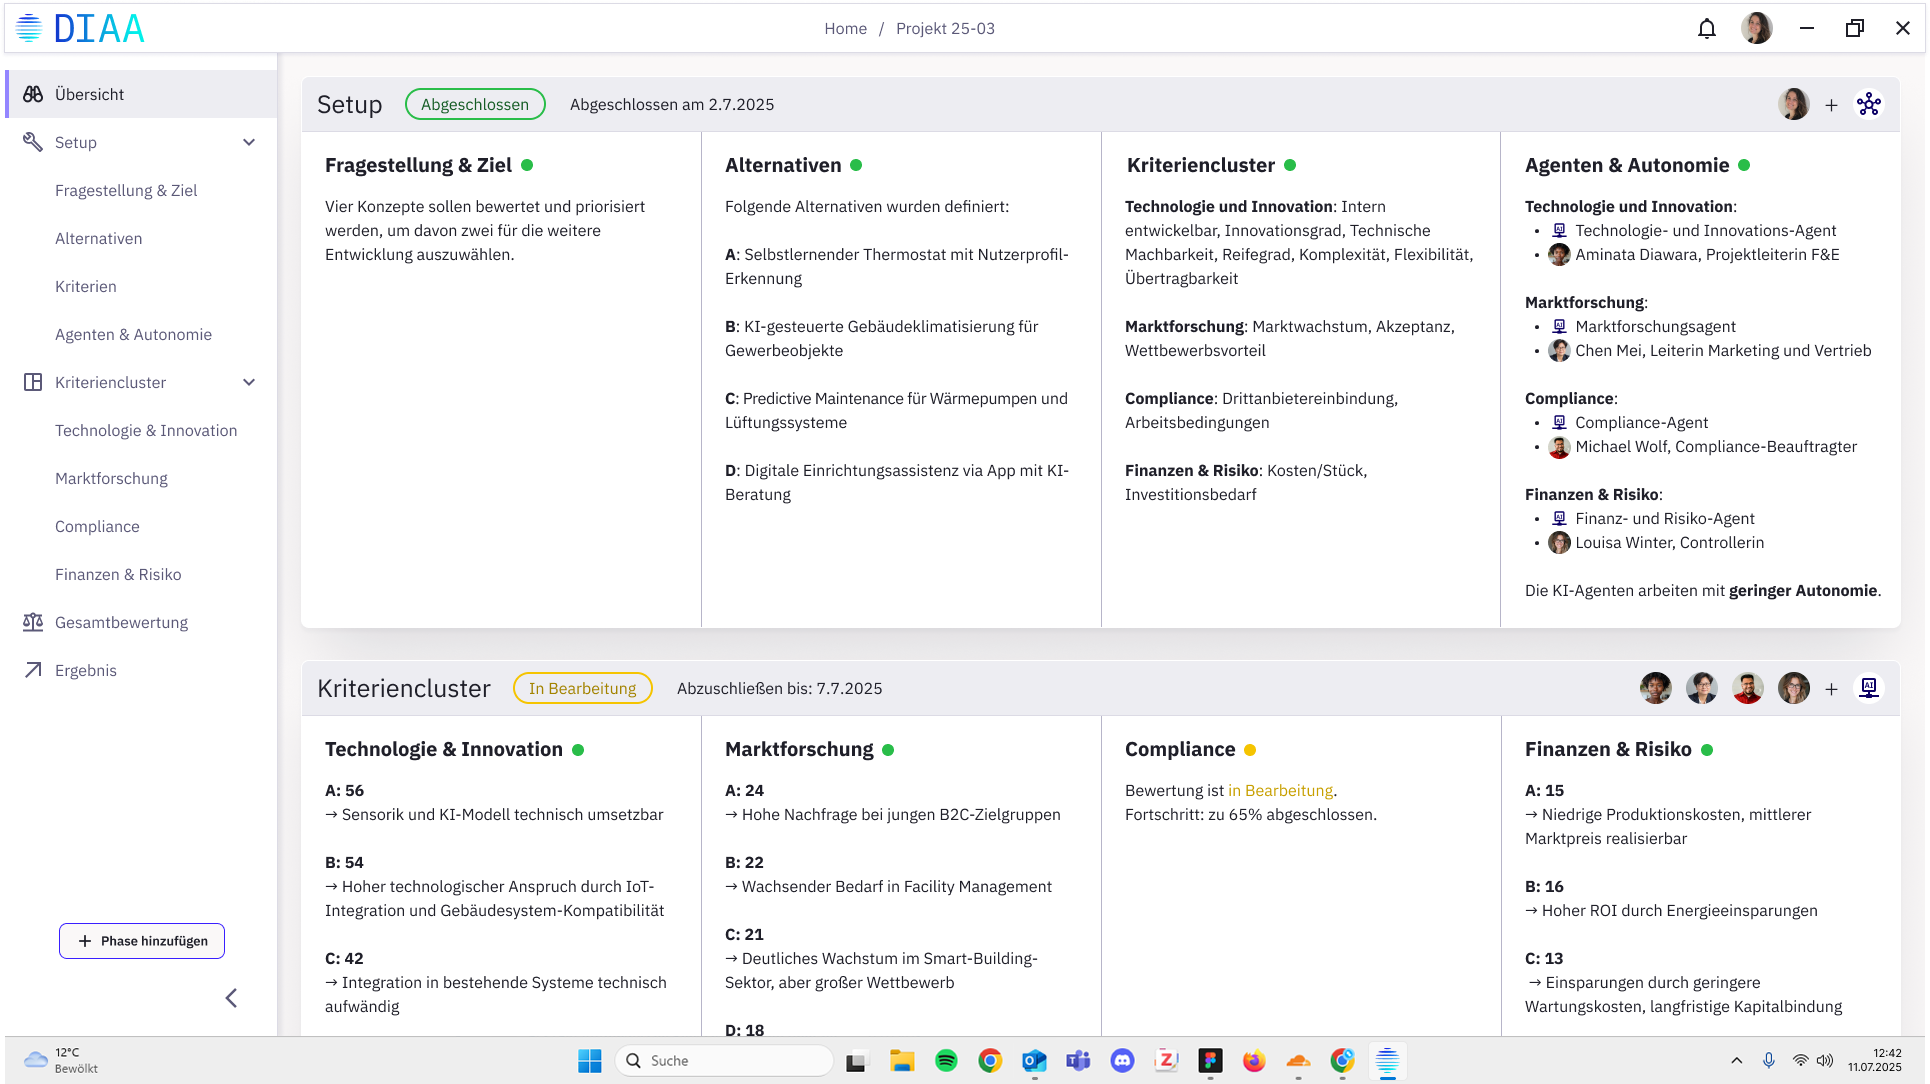Click the Abgeschlossen status badge
Viewport: 1930px width, 1084px height.
475,104
